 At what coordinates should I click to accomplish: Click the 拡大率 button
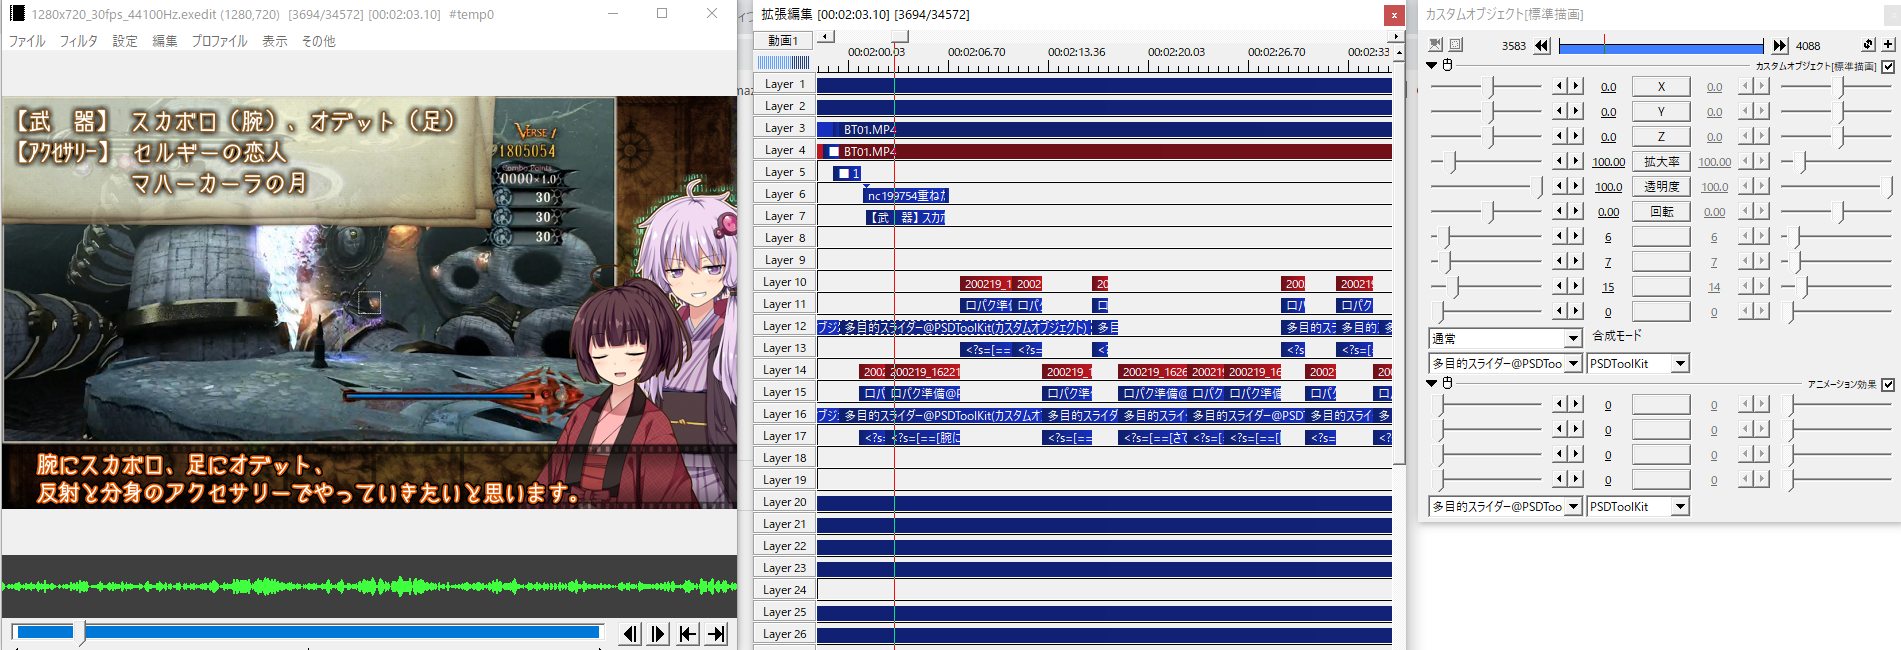tap(1661, 161)
